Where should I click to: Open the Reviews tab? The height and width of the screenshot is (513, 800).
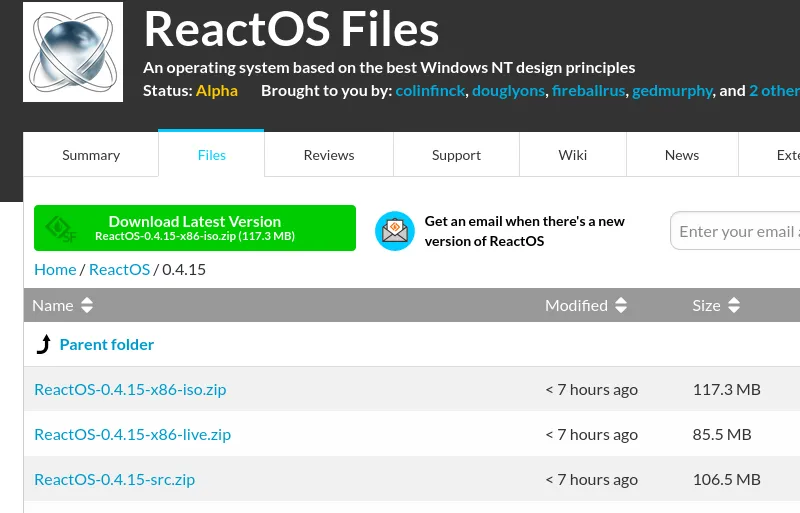(329, 155)
